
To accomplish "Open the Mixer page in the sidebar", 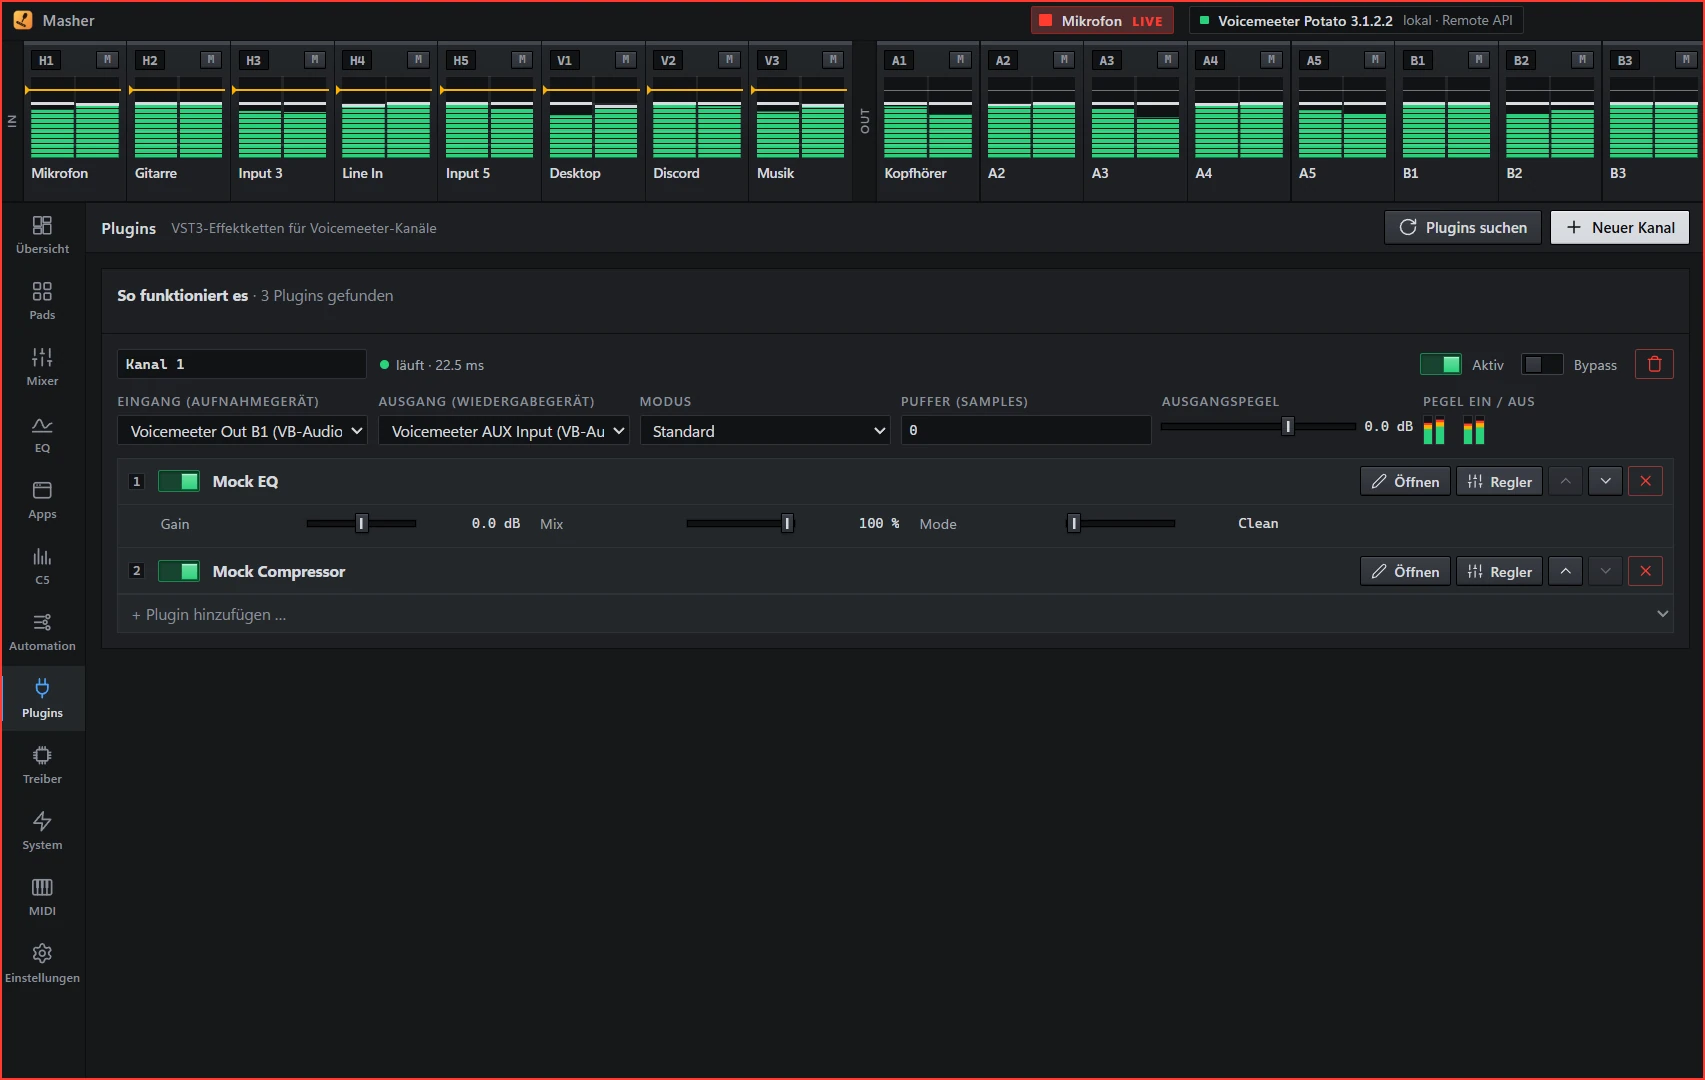I will click(42, 367).
